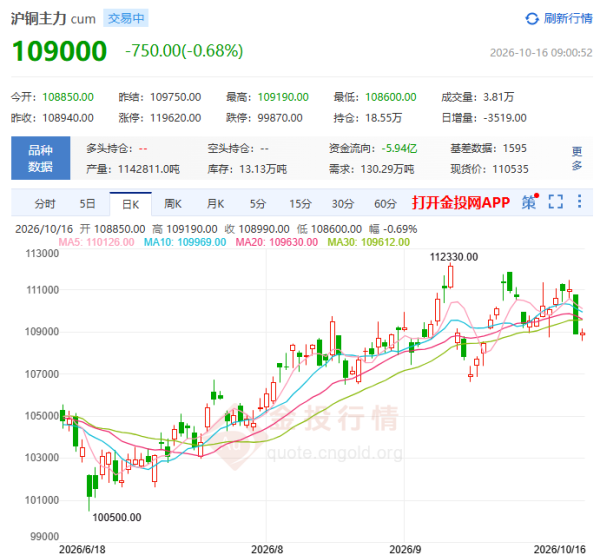
Task: Click the 沪铜主力 cum title
Action: coord(53,18)
